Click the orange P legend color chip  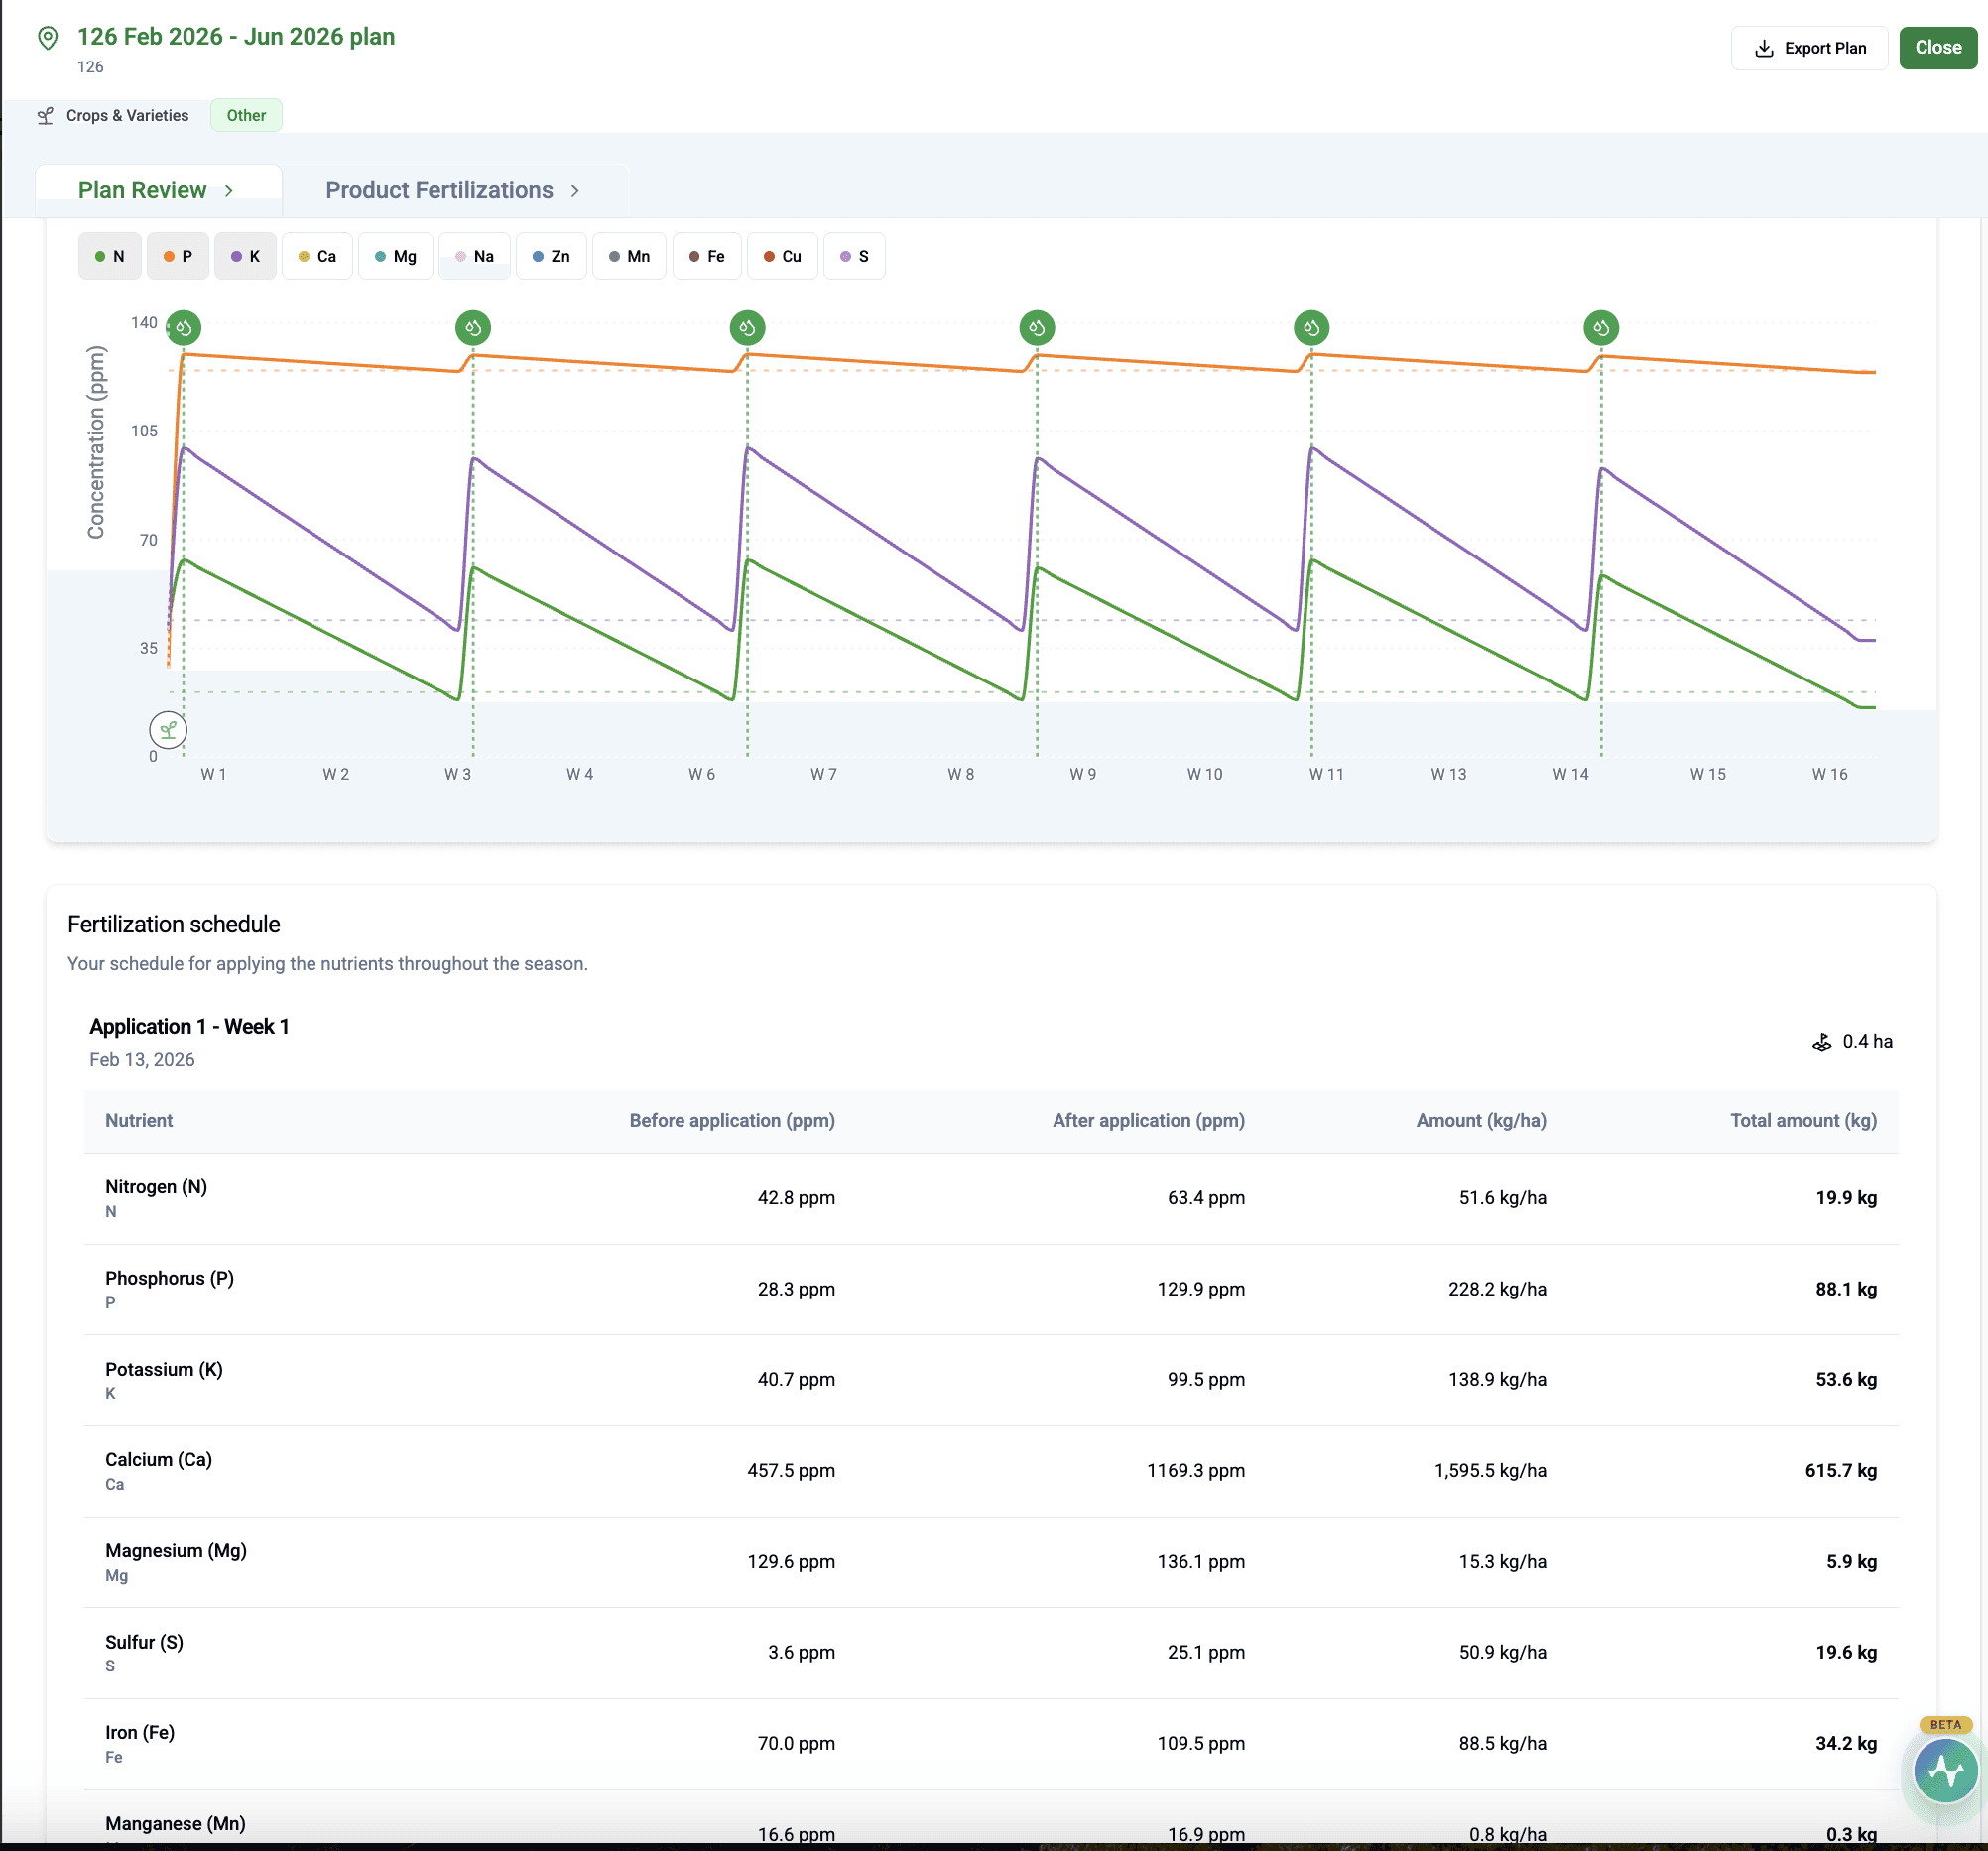[168, 256]
